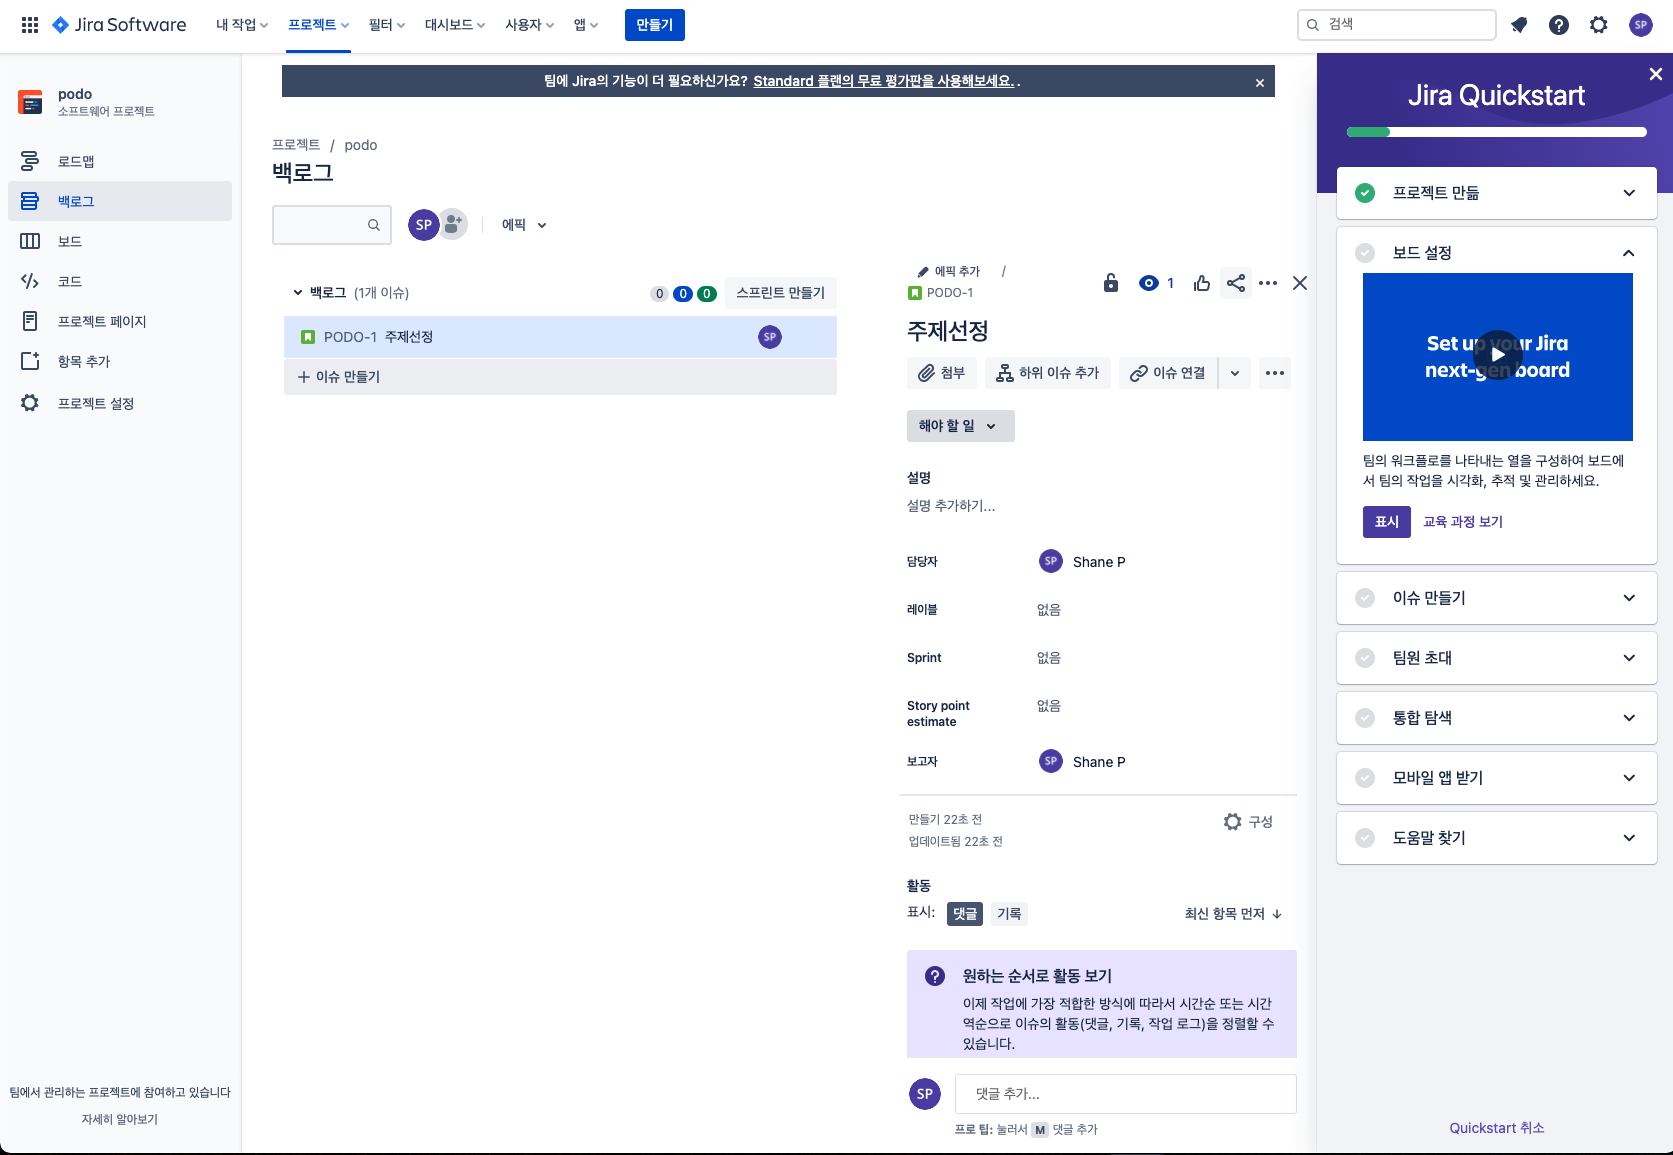The image size is (1673, 1155).
Task: Expand the 이슈 만들기 Quickstart chevron
Action: click(x=1629, y=598)
